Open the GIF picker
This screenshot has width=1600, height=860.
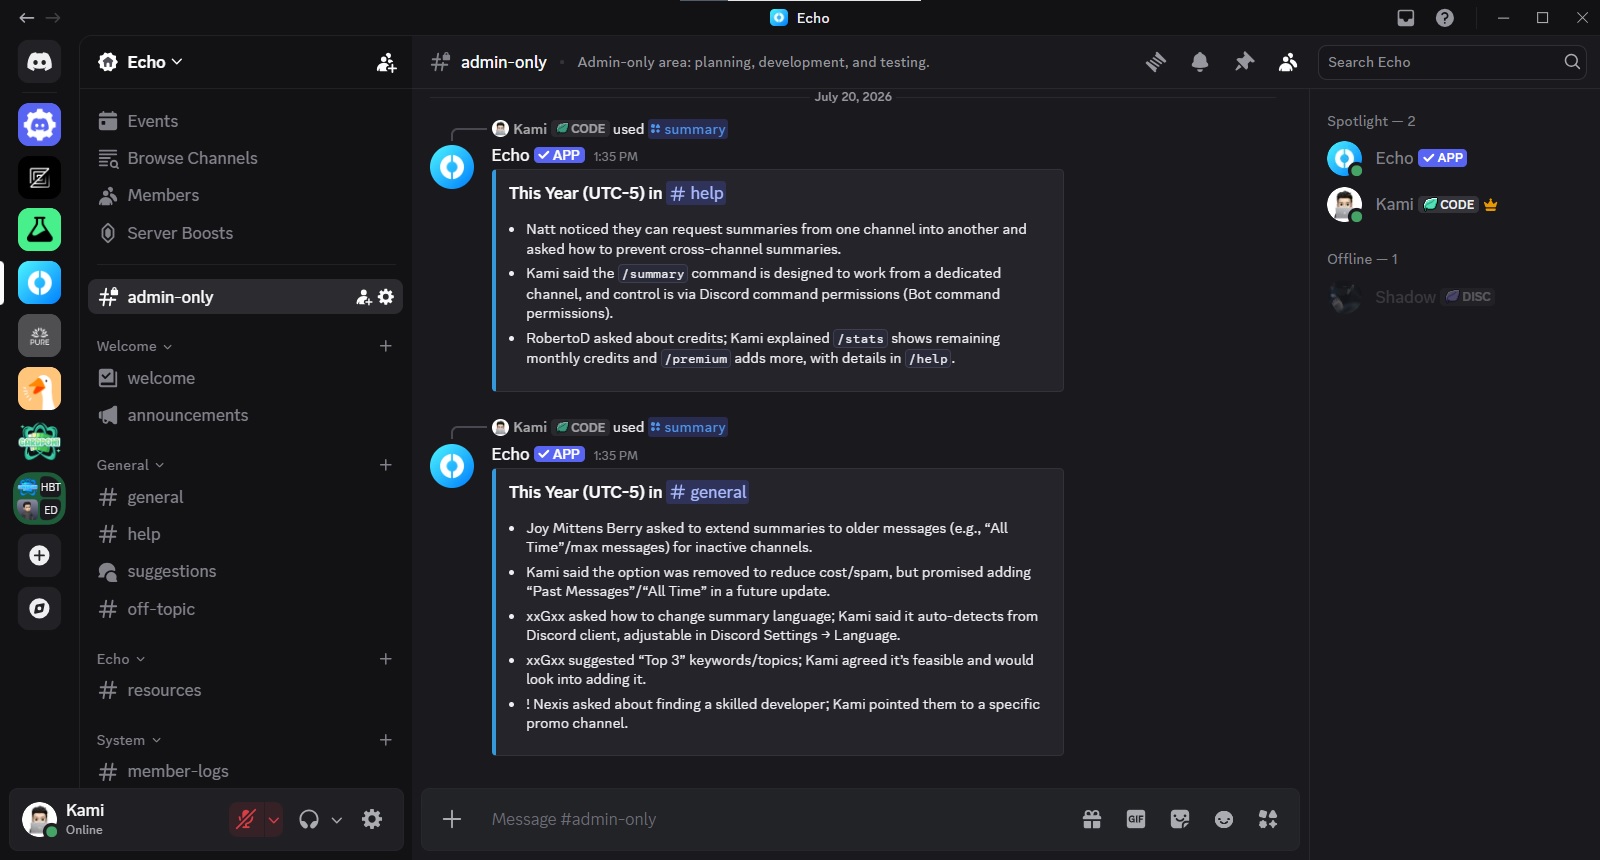(1136, 820)
